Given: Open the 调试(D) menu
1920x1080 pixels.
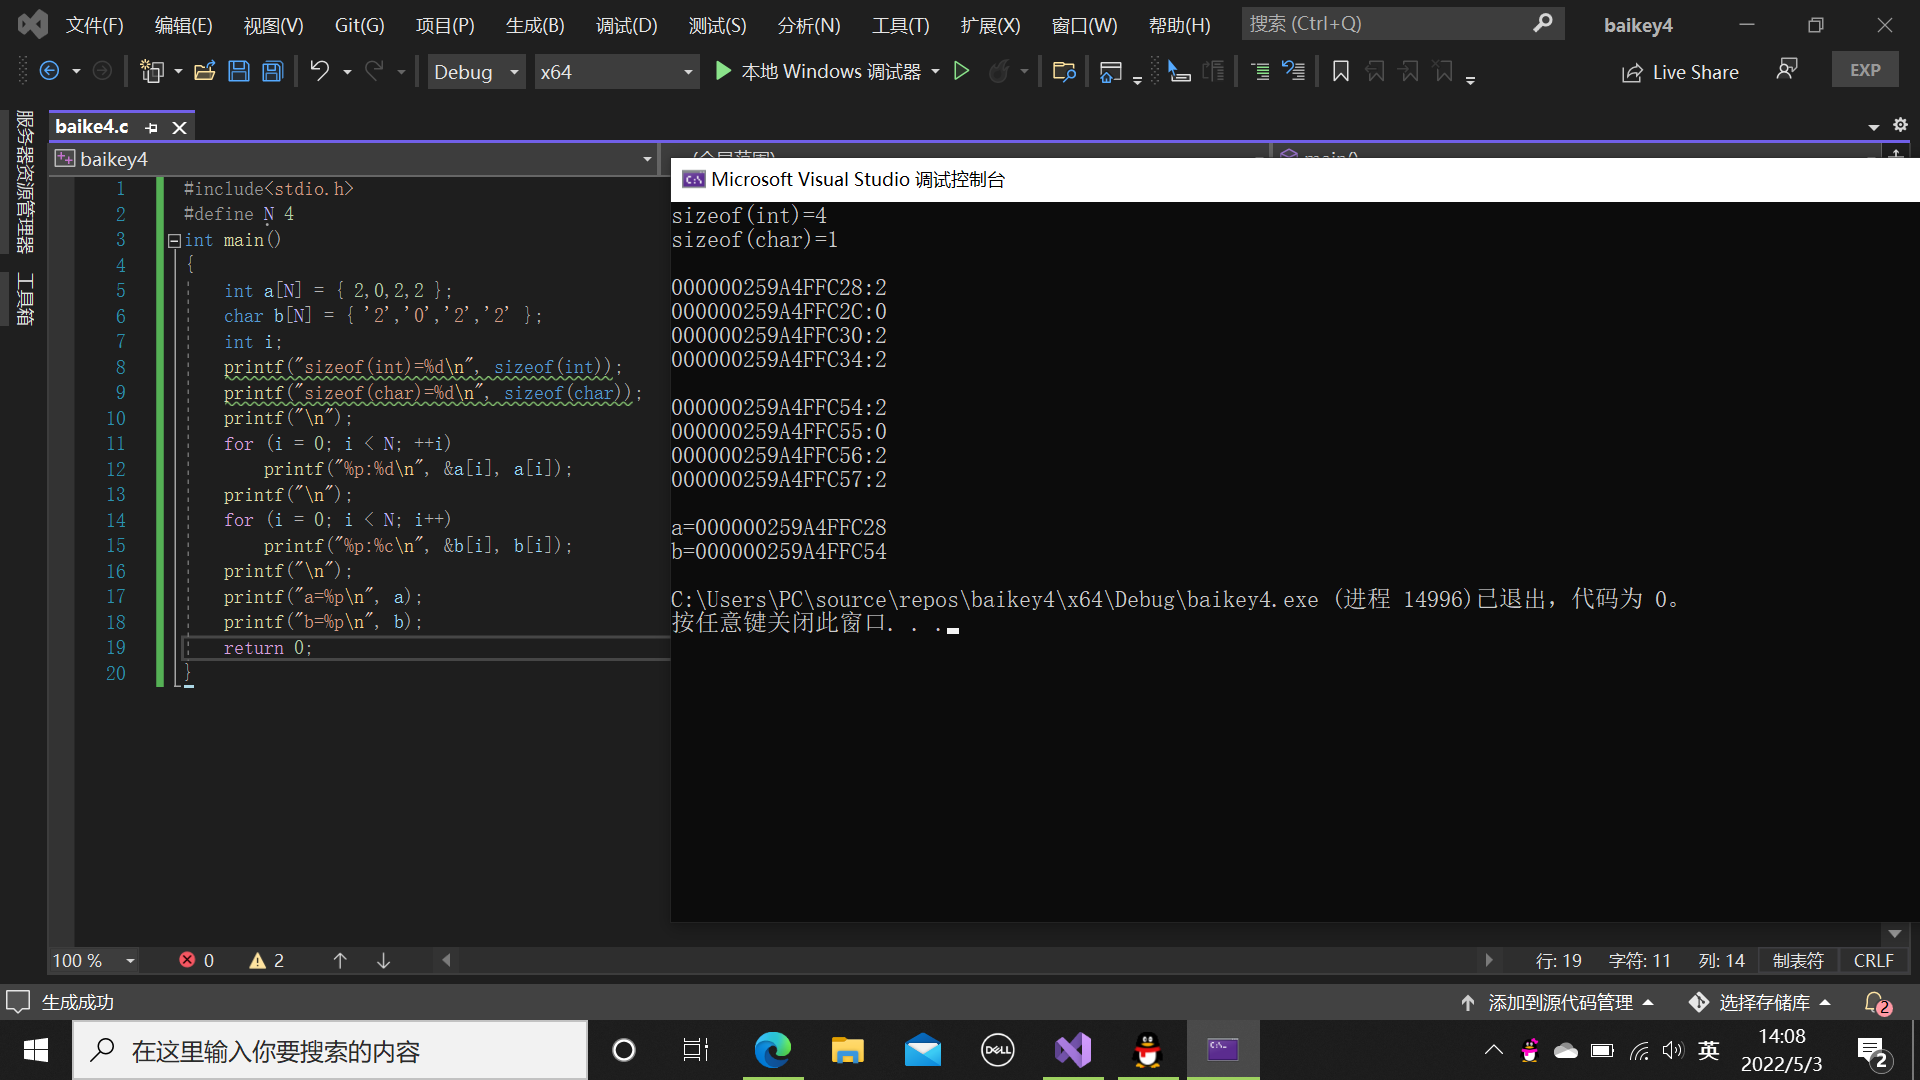Looking at the screenshot, I should (626, 25).
